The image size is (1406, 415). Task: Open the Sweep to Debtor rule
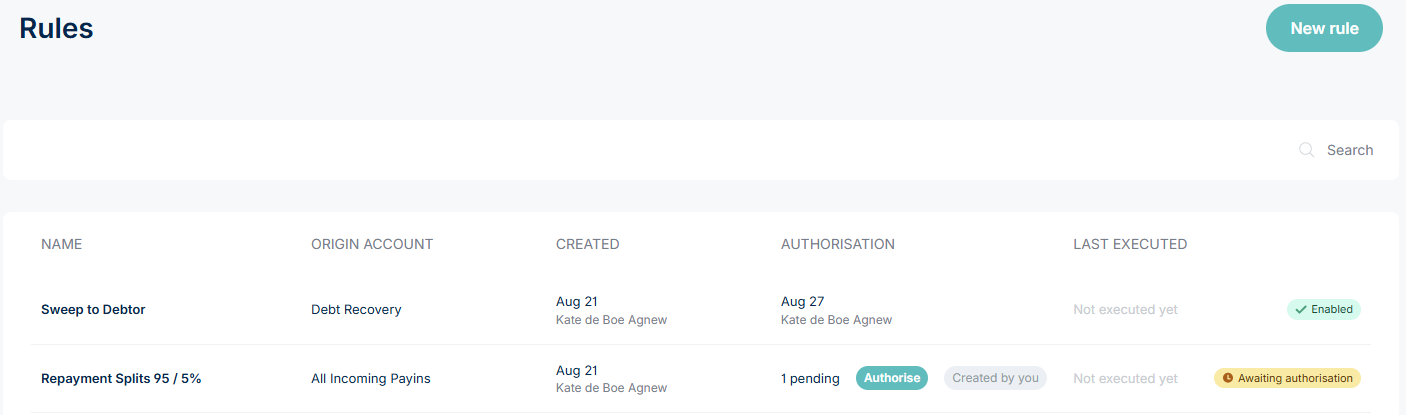pyautogui.click(x=93, y=310)
